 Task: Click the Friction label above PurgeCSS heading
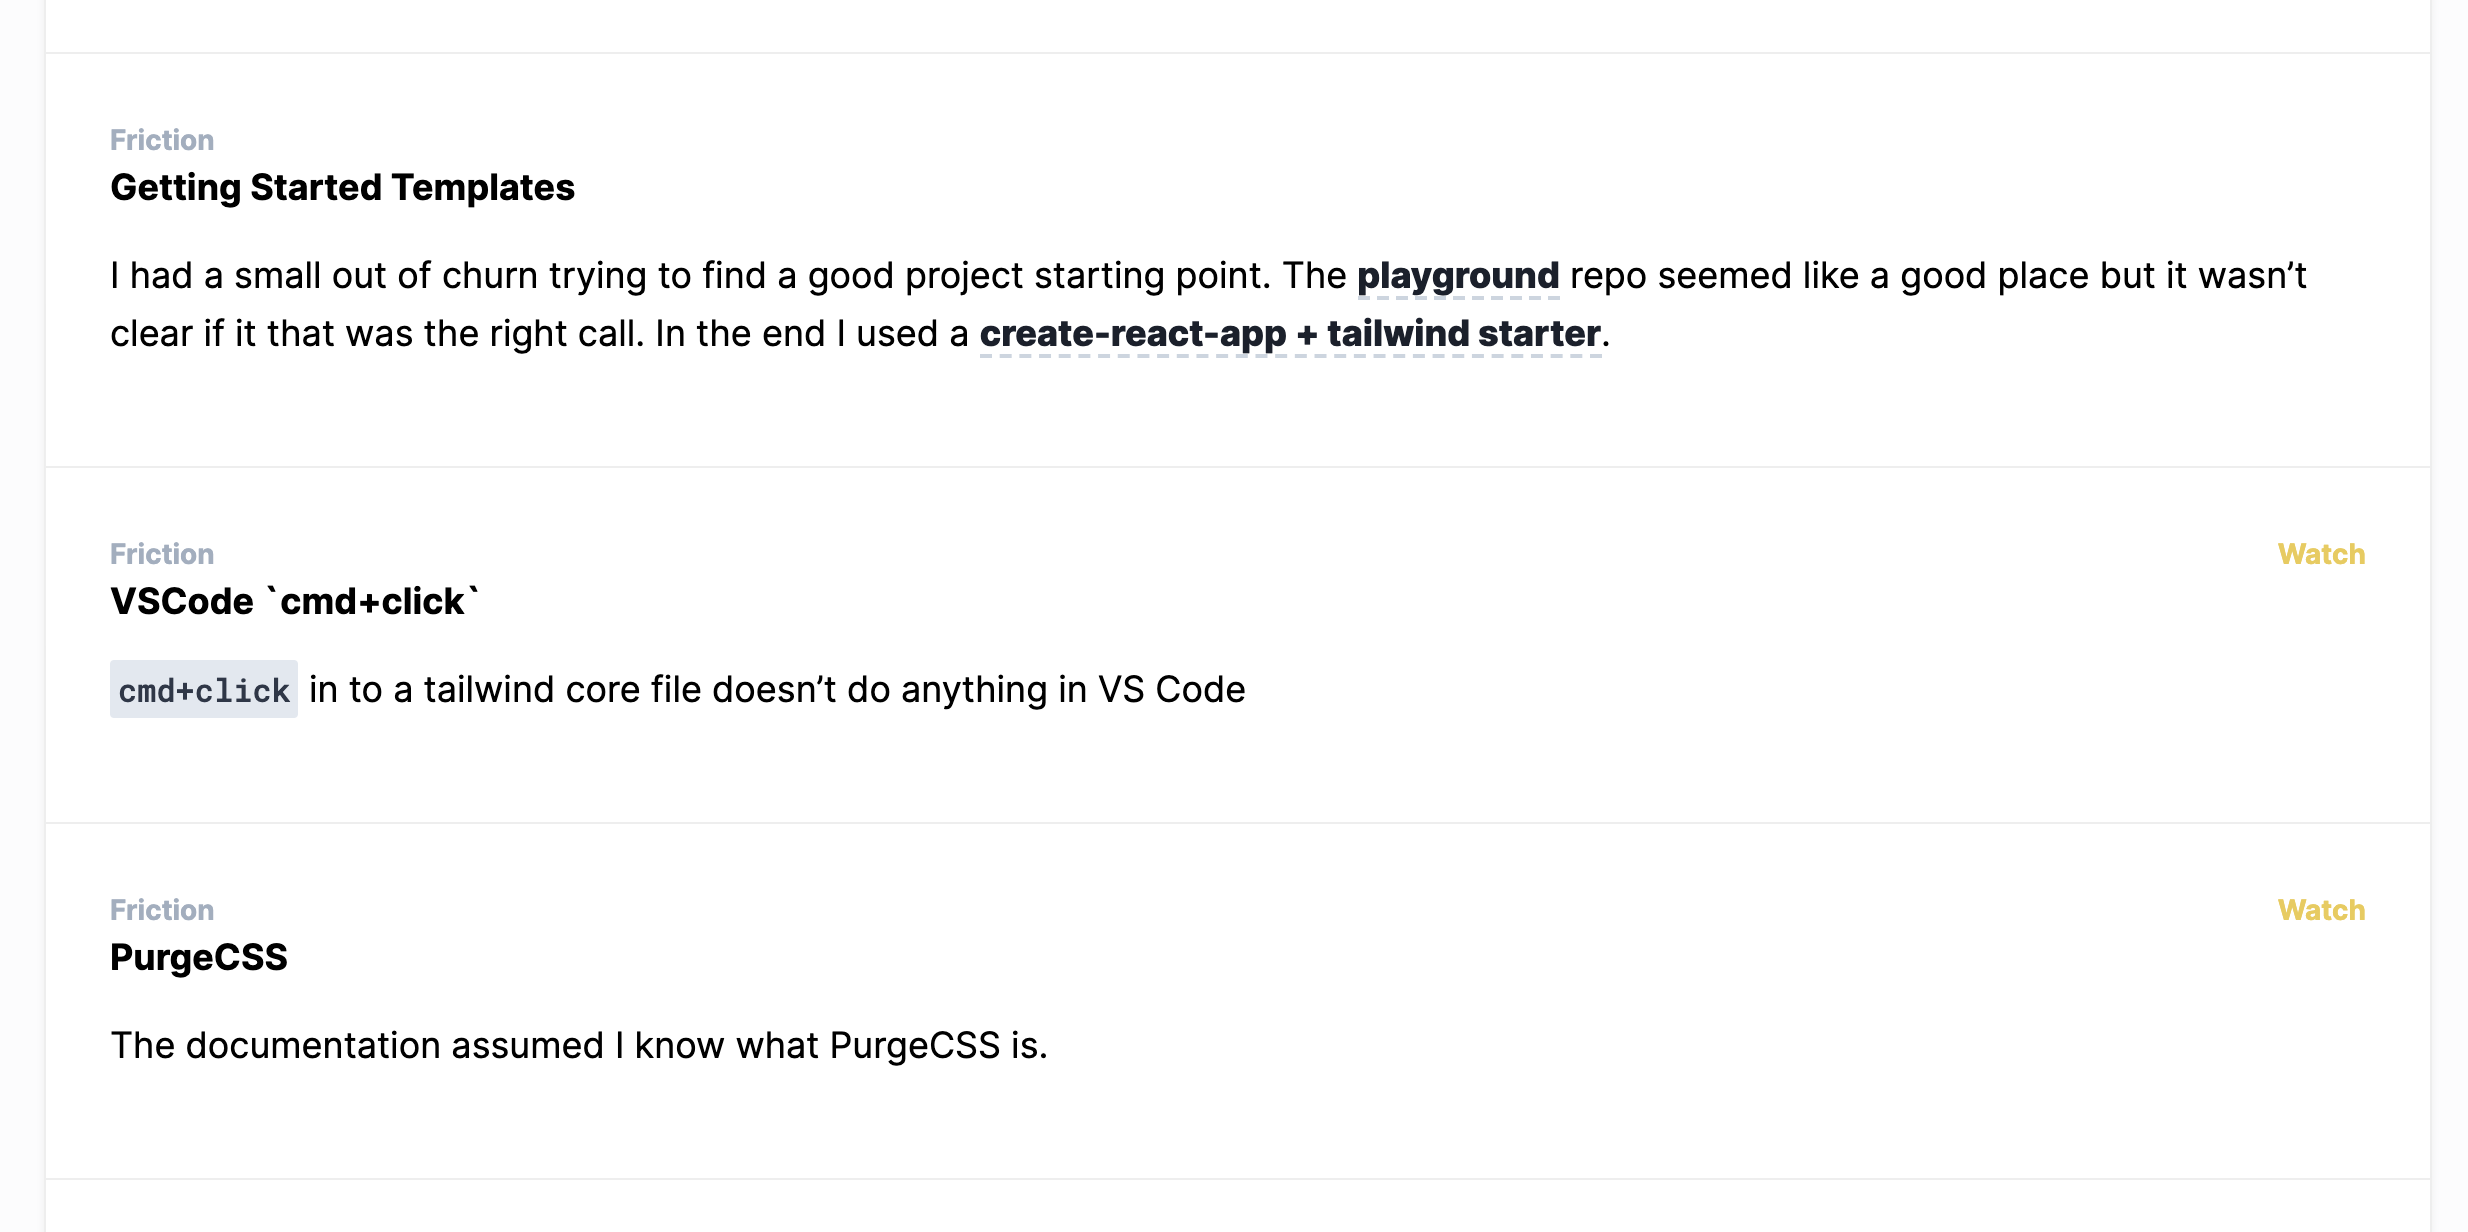(x=162, y=910)
